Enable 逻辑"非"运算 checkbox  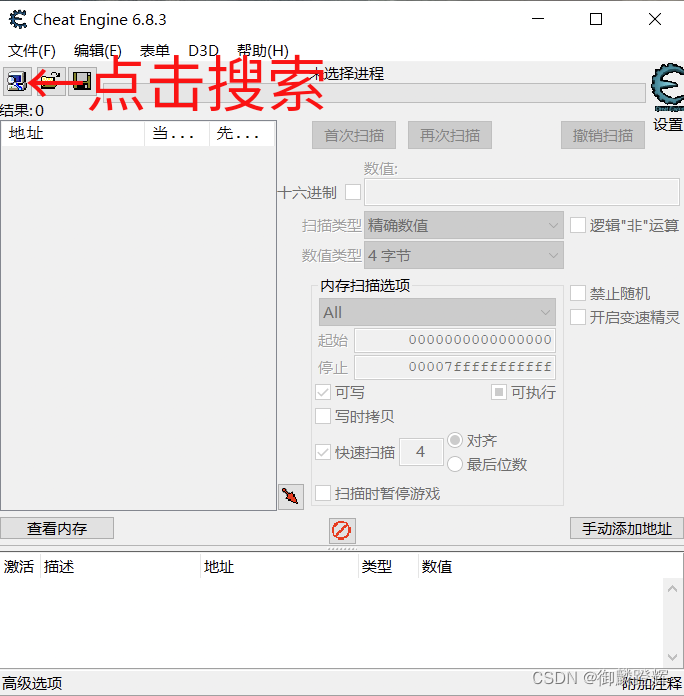tap(577, 225)
